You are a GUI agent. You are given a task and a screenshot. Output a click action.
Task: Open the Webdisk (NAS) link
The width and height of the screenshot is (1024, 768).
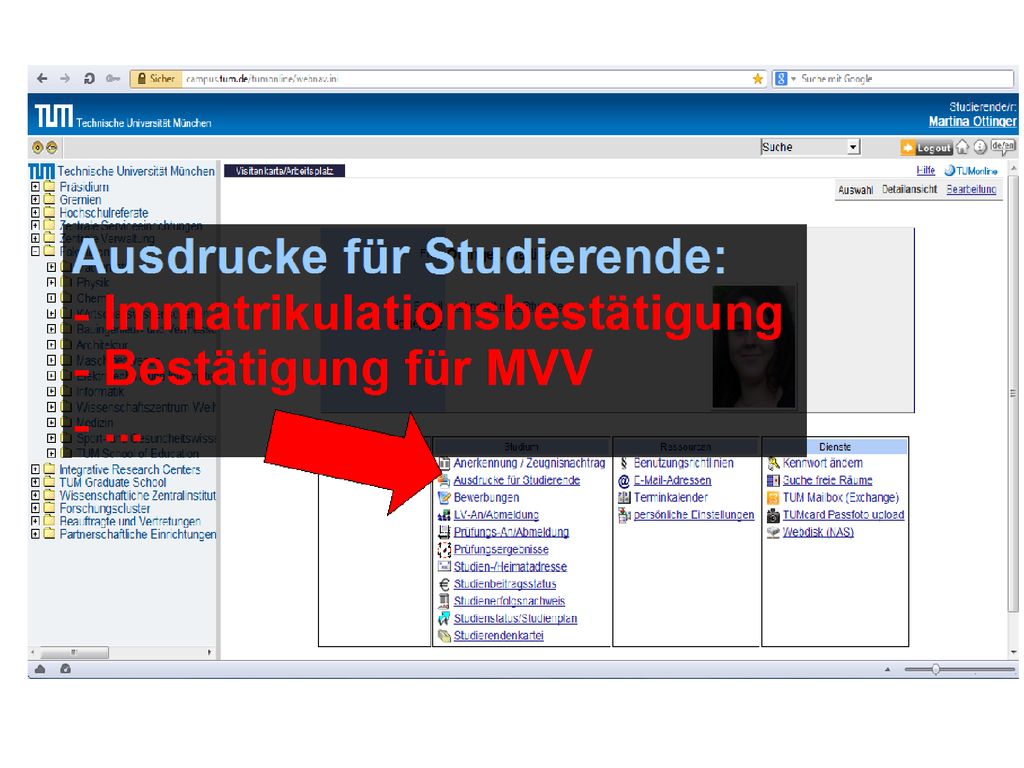(x=818, y=532)
